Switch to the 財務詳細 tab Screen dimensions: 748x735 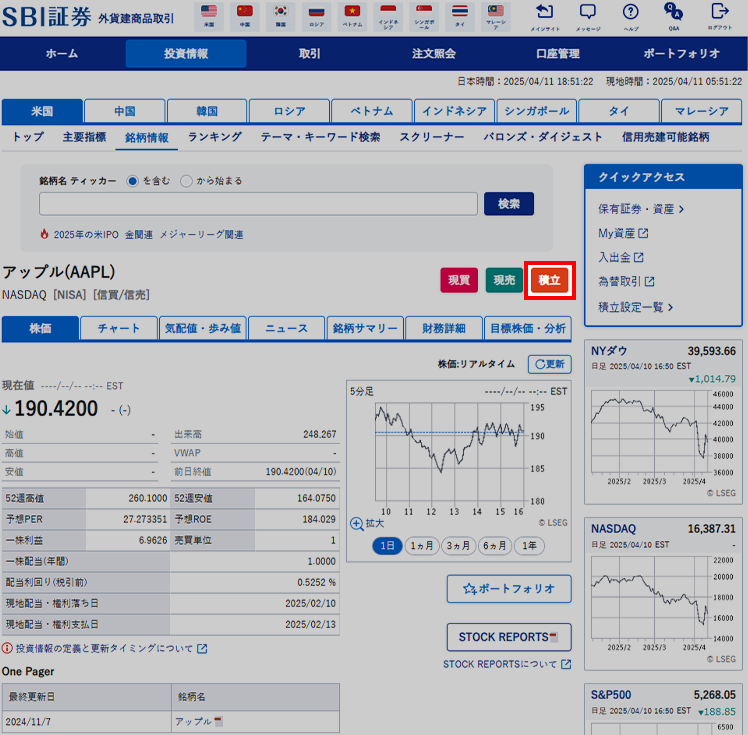[x=444, y=328]
